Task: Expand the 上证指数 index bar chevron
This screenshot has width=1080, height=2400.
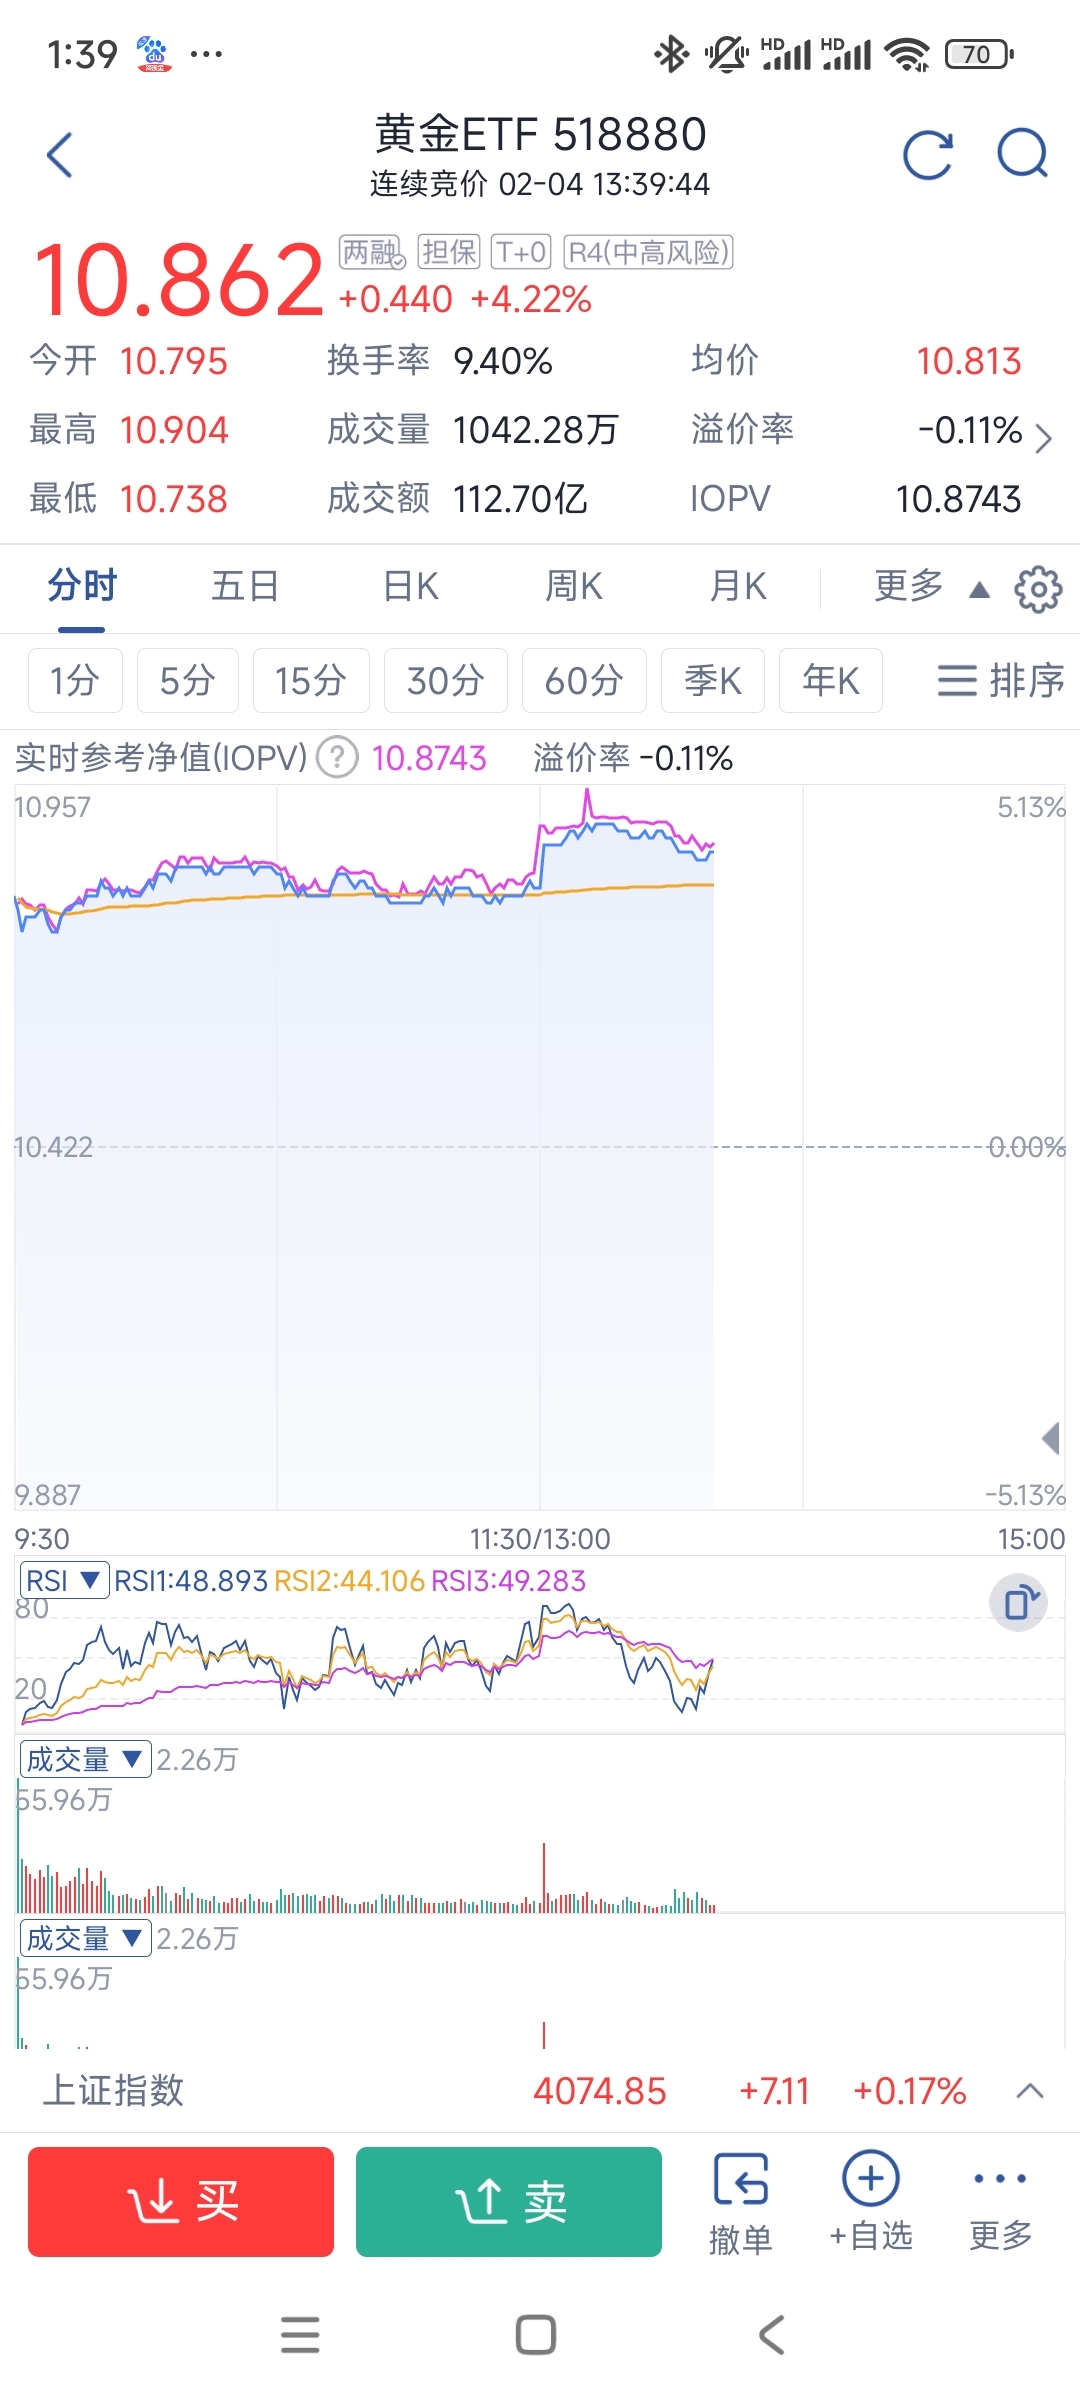Action: tap(1030, 2091)
